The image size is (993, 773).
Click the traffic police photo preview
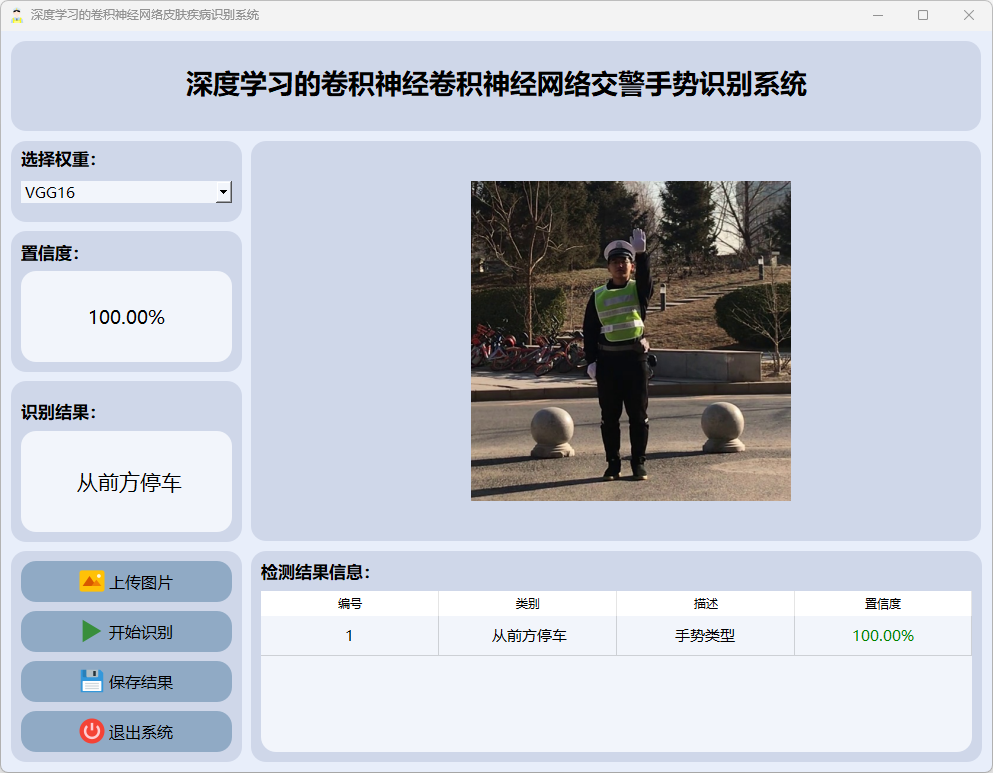pyautogui.click(x=631, y=341)
